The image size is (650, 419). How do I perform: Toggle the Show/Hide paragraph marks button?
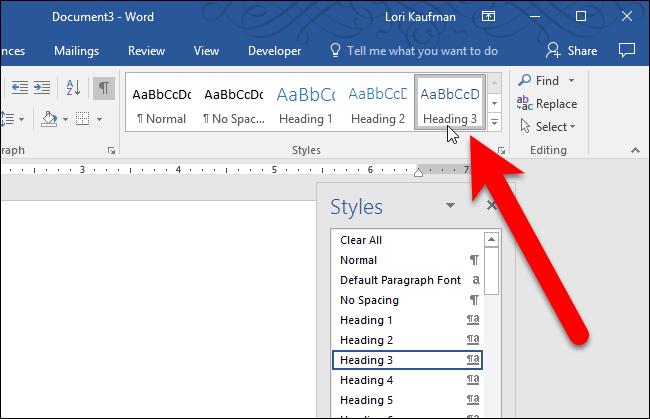[104, 88]
